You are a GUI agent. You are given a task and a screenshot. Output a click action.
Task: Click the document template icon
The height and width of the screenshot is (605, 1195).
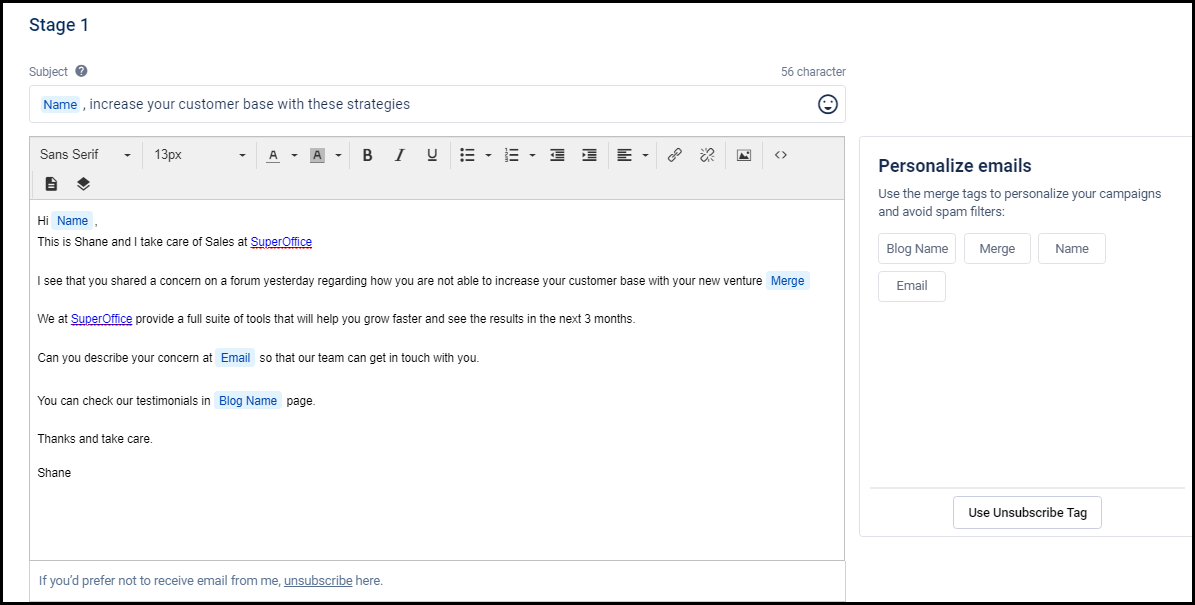point(52,184)
